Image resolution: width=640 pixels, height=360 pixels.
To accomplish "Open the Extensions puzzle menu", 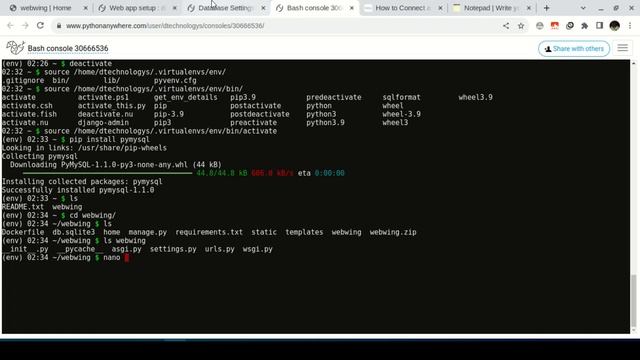I will pyautogui.click(x=584, y=26).
